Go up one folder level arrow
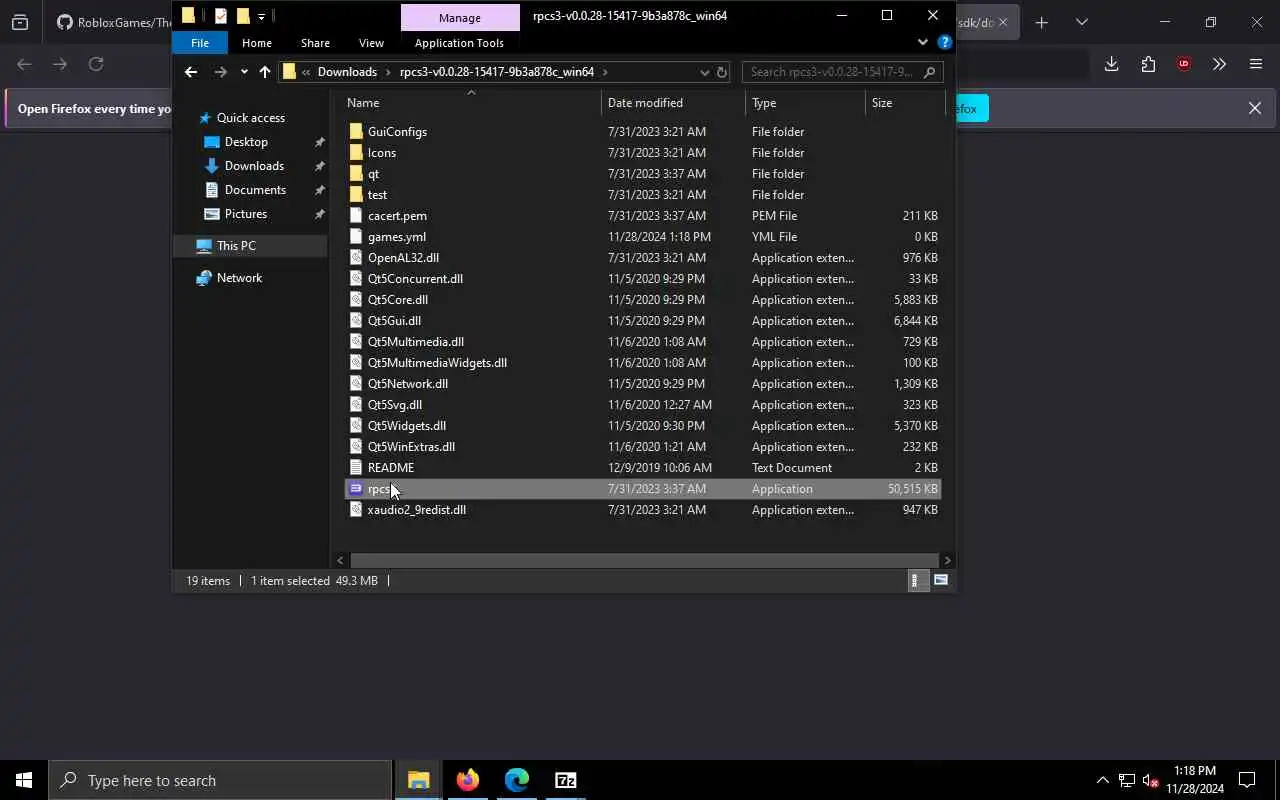The image size is (1280, 800). pos(265,72)
